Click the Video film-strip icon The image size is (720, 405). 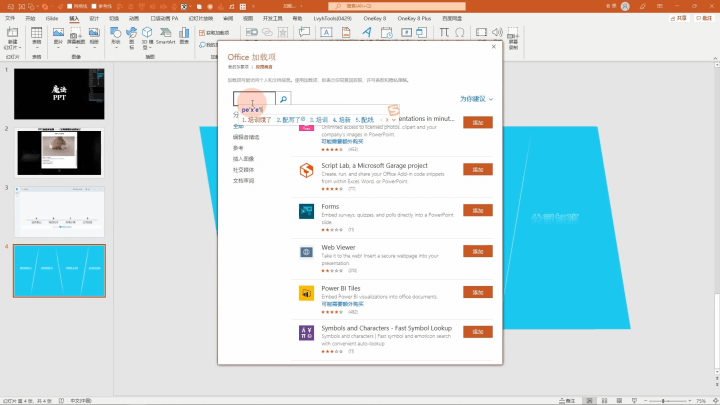[x=481, y=32]
